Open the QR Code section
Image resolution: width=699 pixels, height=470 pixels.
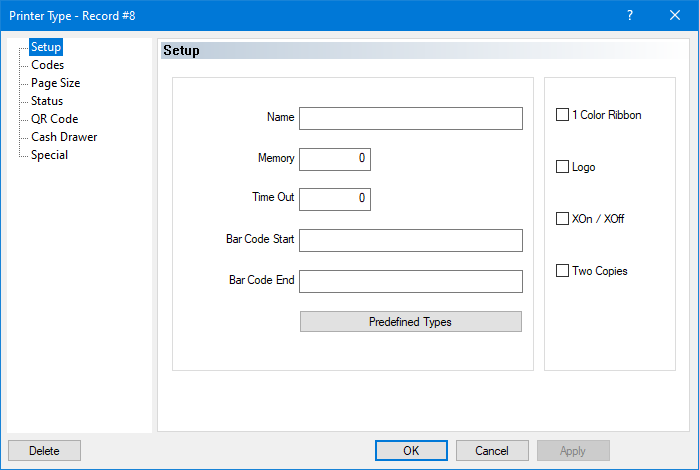tap(54, 119)
